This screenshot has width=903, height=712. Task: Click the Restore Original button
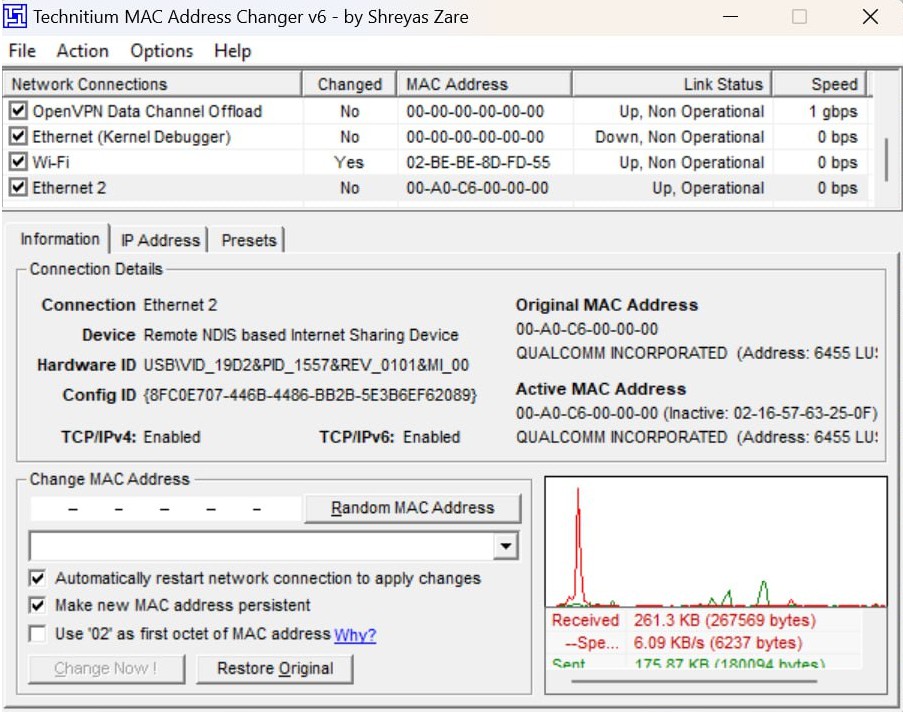point(275,668)
